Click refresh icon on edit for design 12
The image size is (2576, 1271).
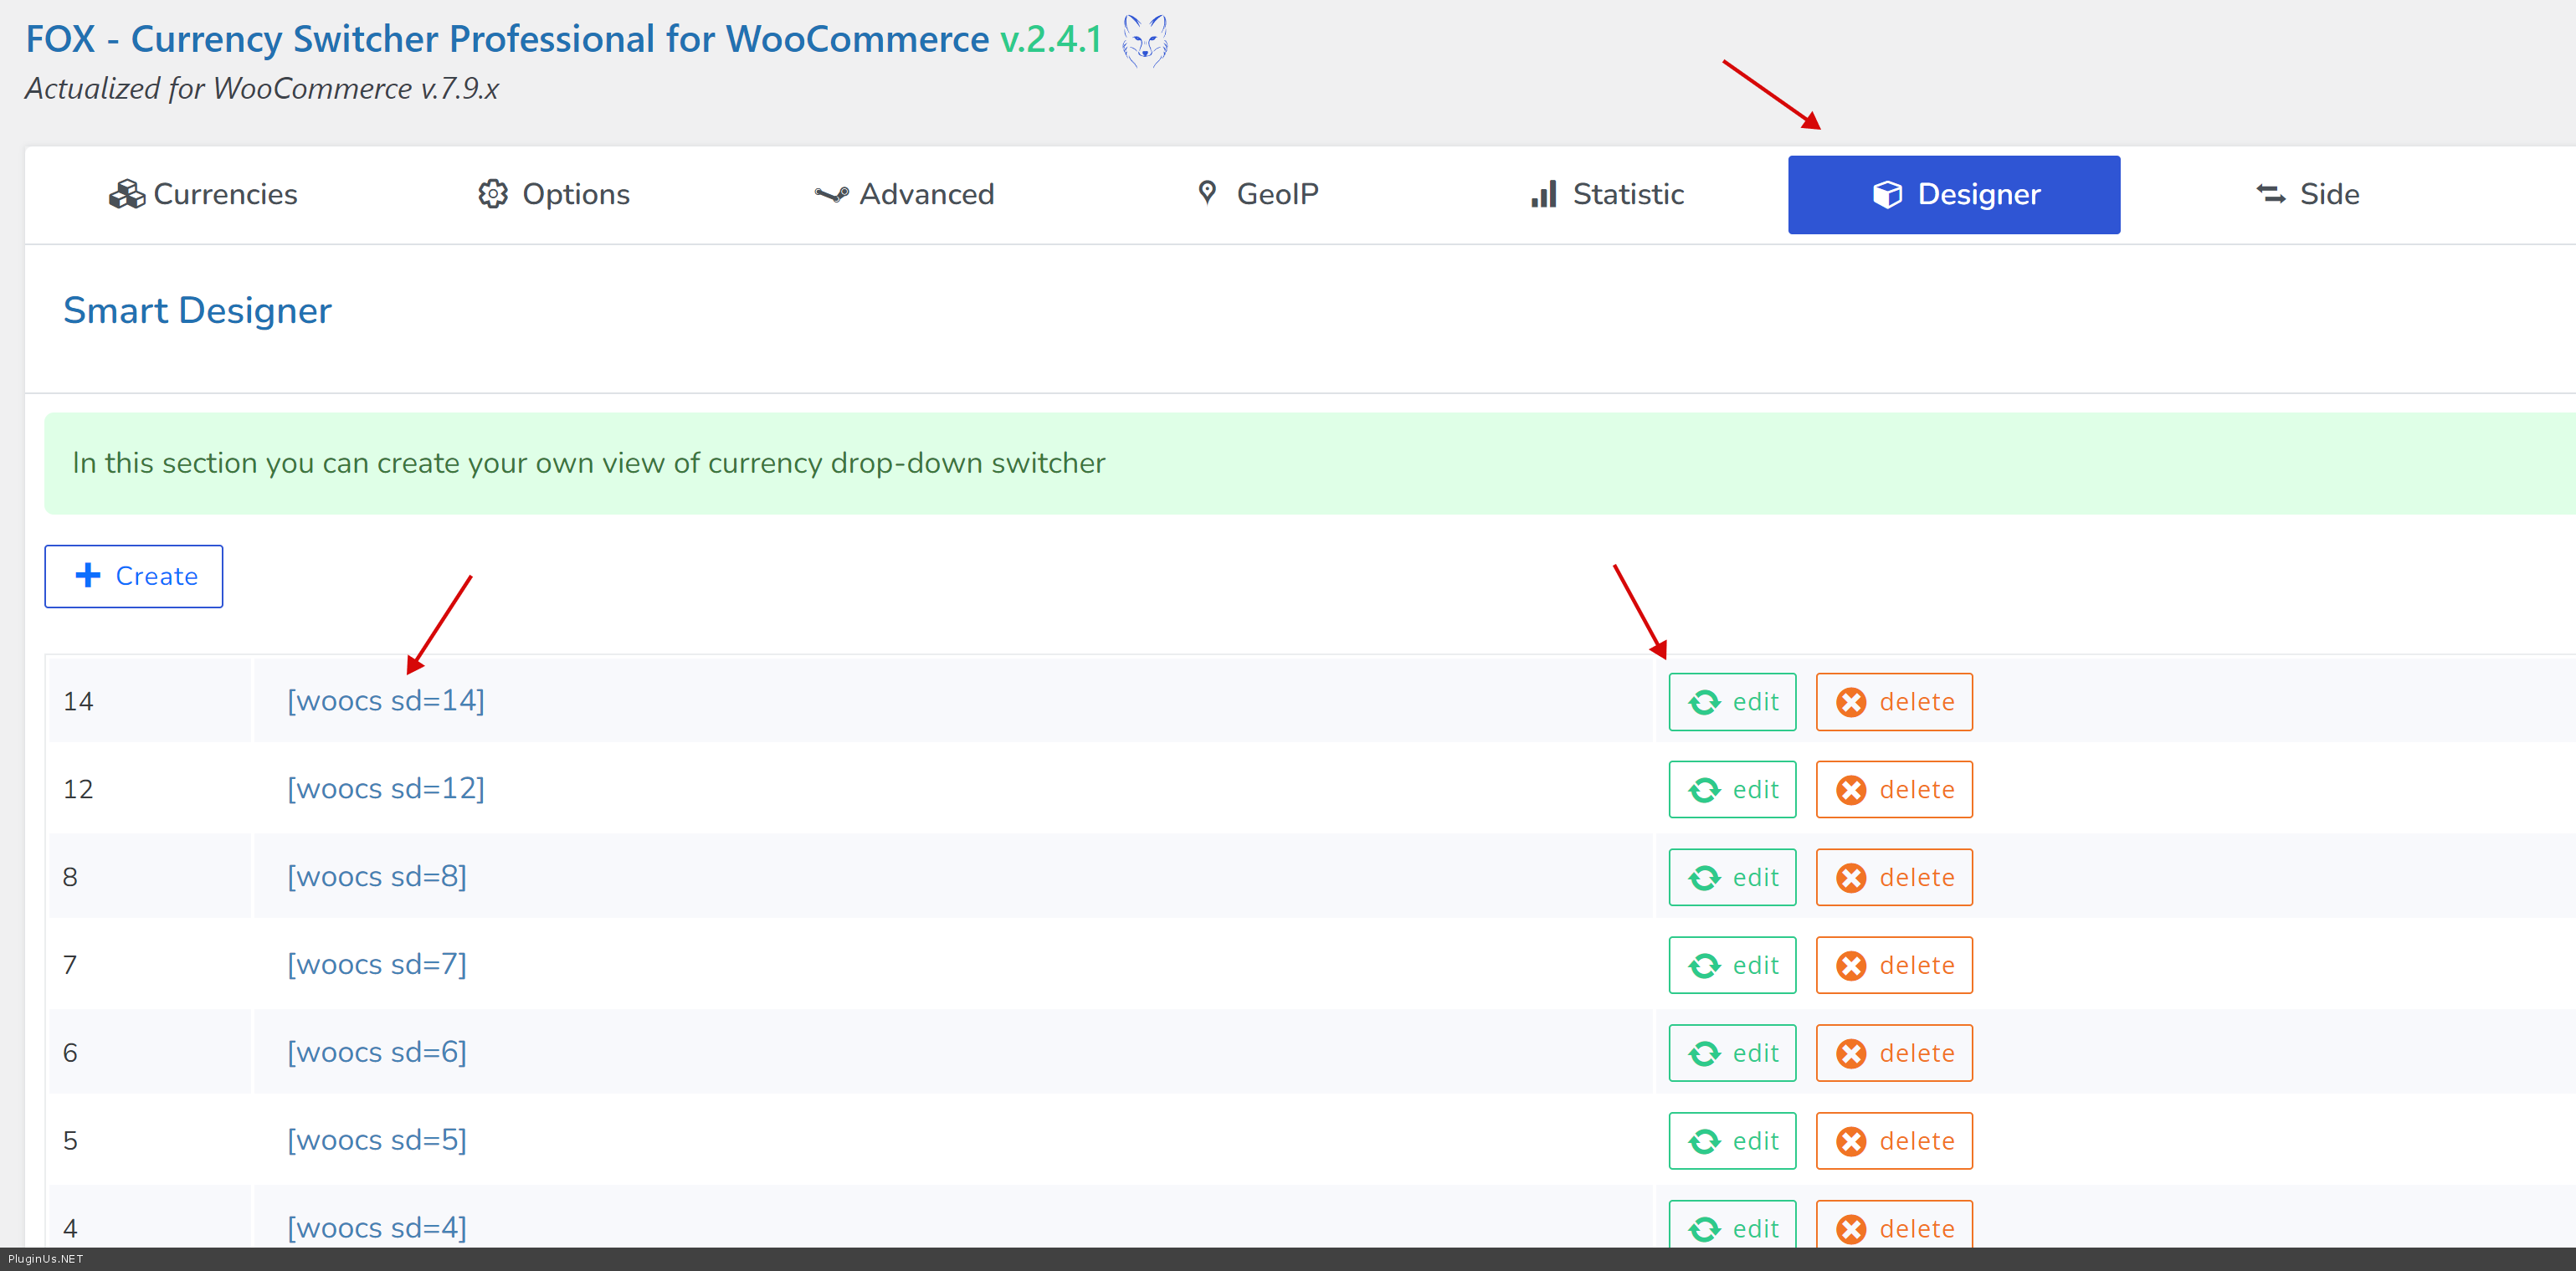[x=1704, y=790]
